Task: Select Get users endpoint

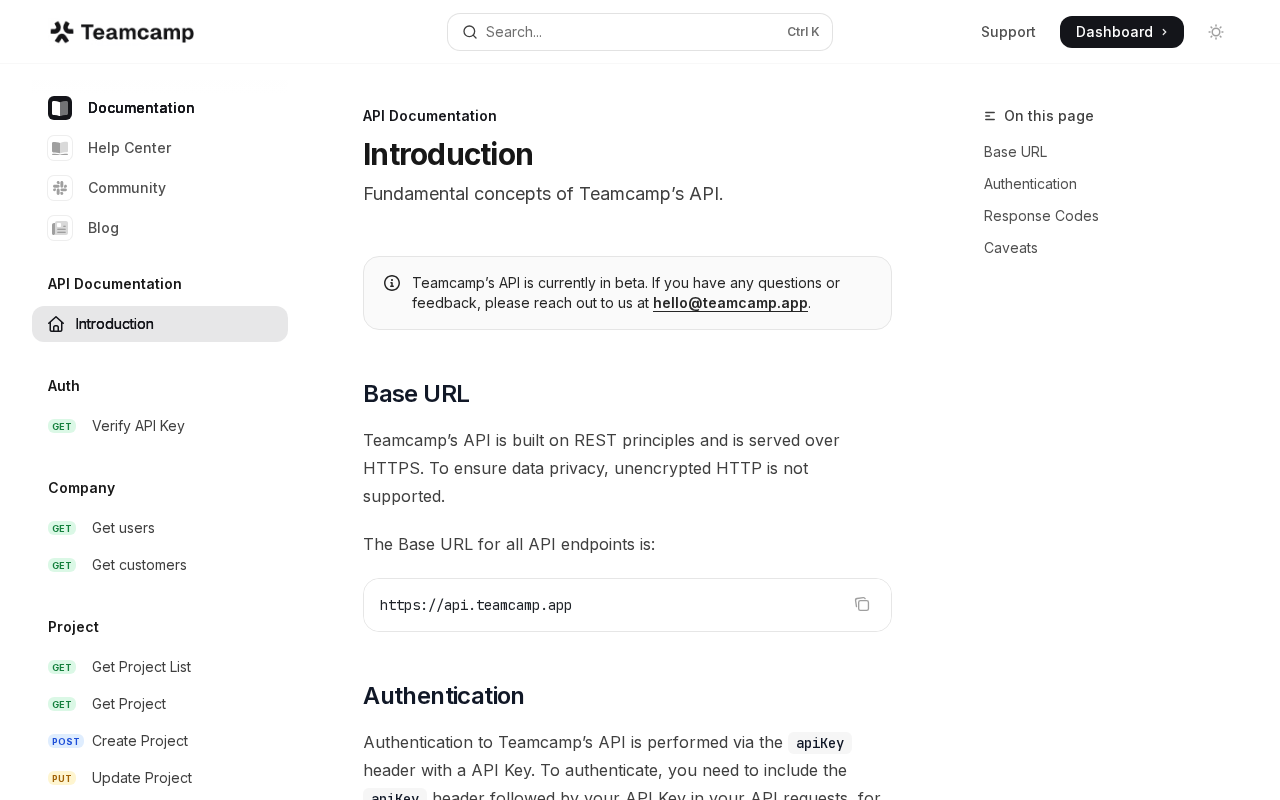Action: 123,528
